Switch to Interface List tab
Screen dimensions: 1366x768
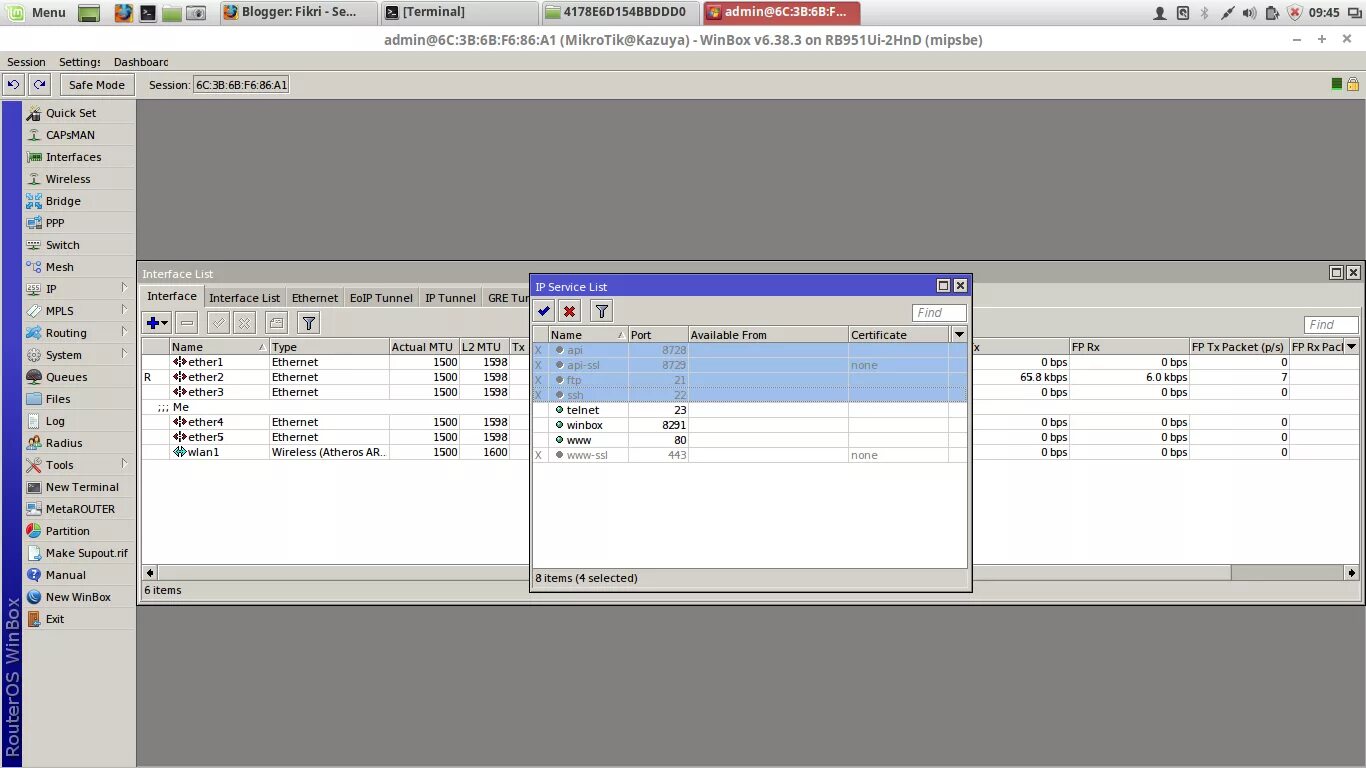pyautogui.click(x=244, y=298)
